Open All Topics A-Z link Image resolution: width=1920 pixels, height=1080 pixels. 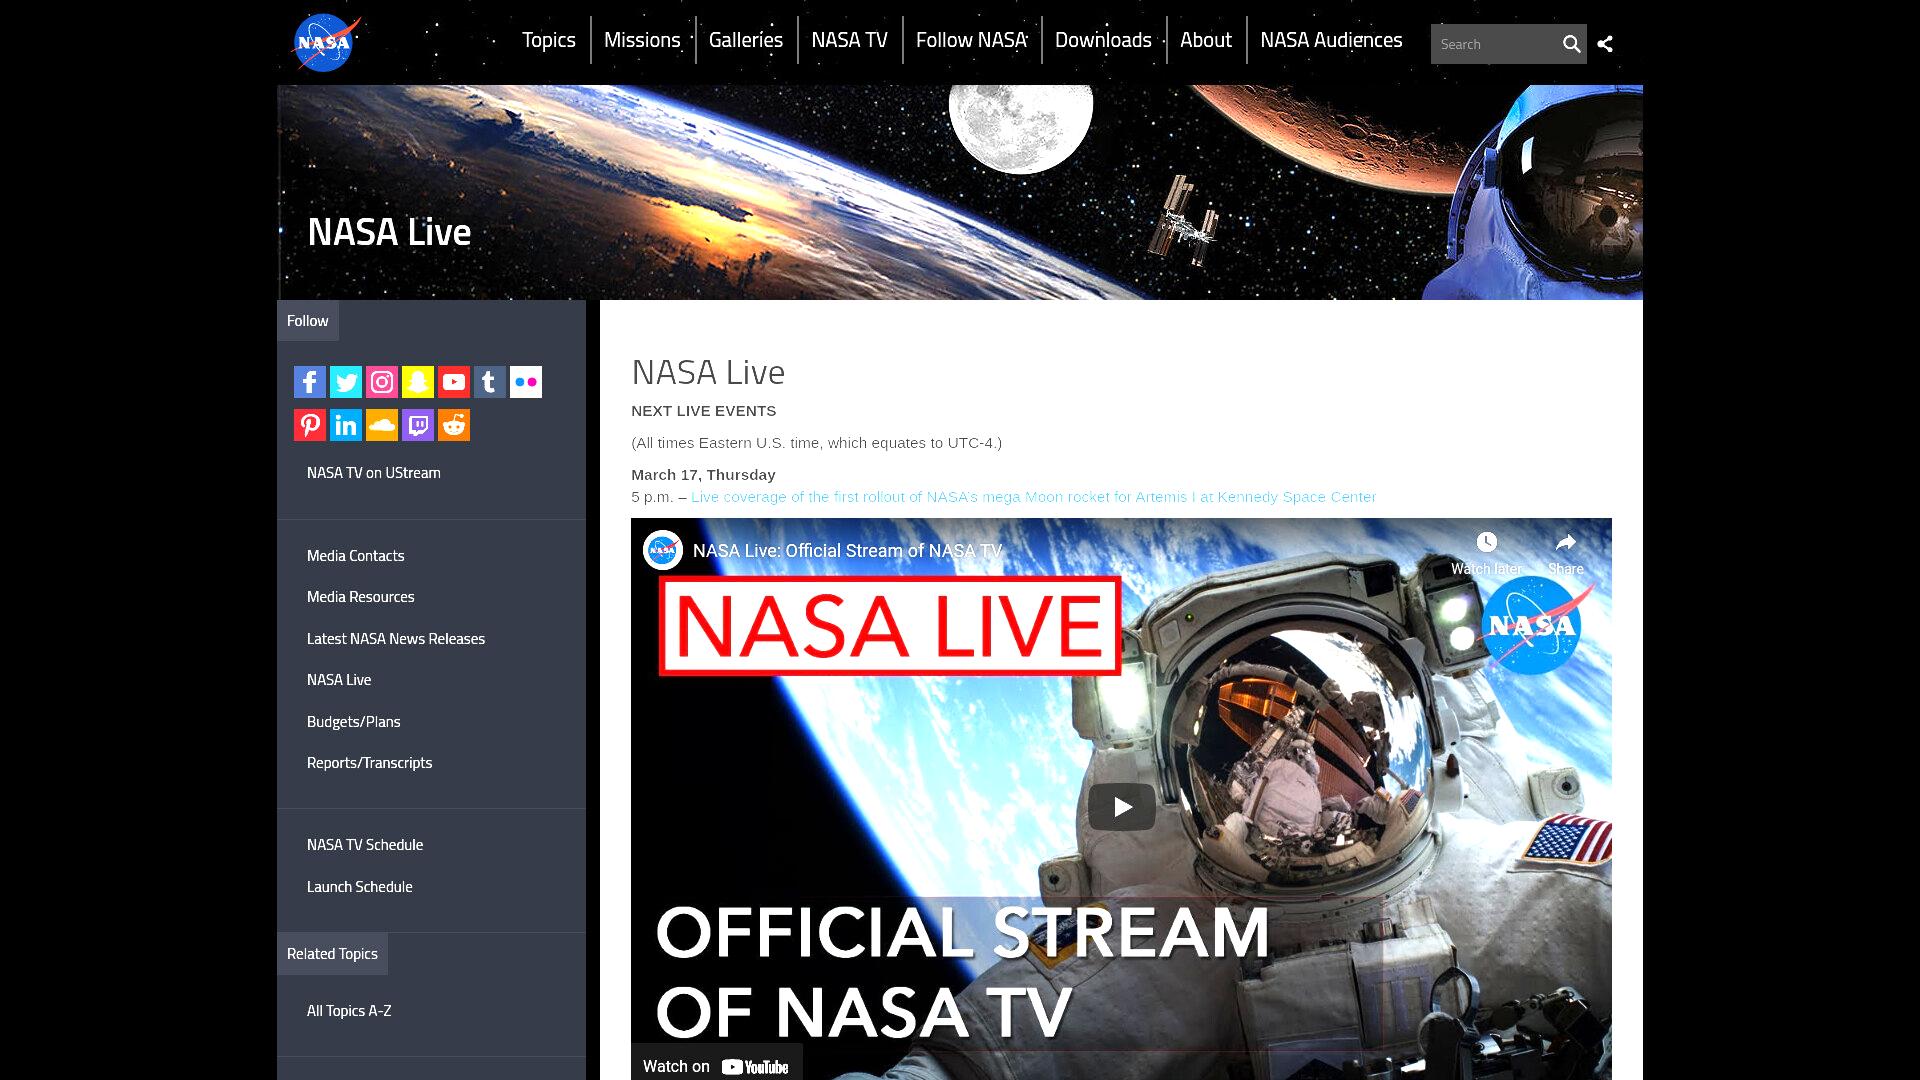349,1011
